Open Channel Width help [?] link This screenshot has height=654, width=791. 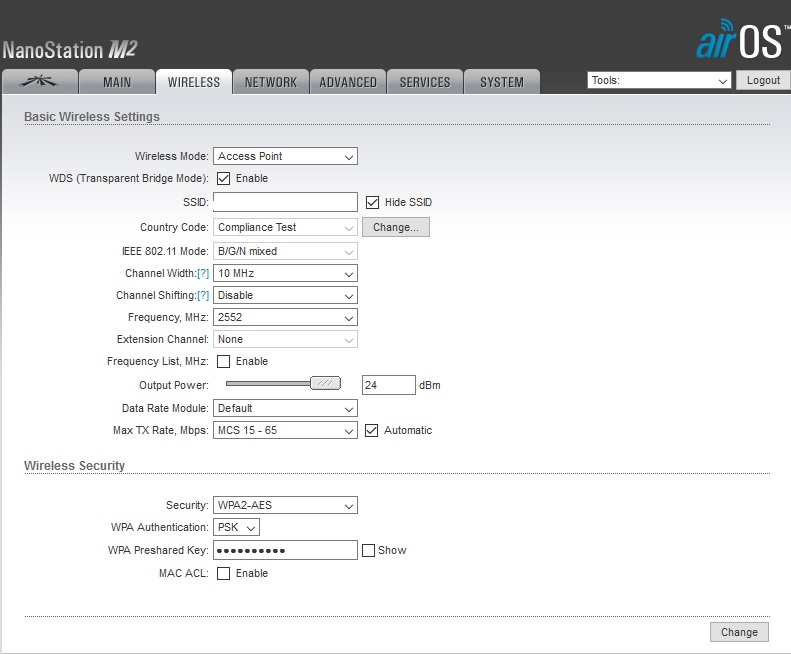203,273
